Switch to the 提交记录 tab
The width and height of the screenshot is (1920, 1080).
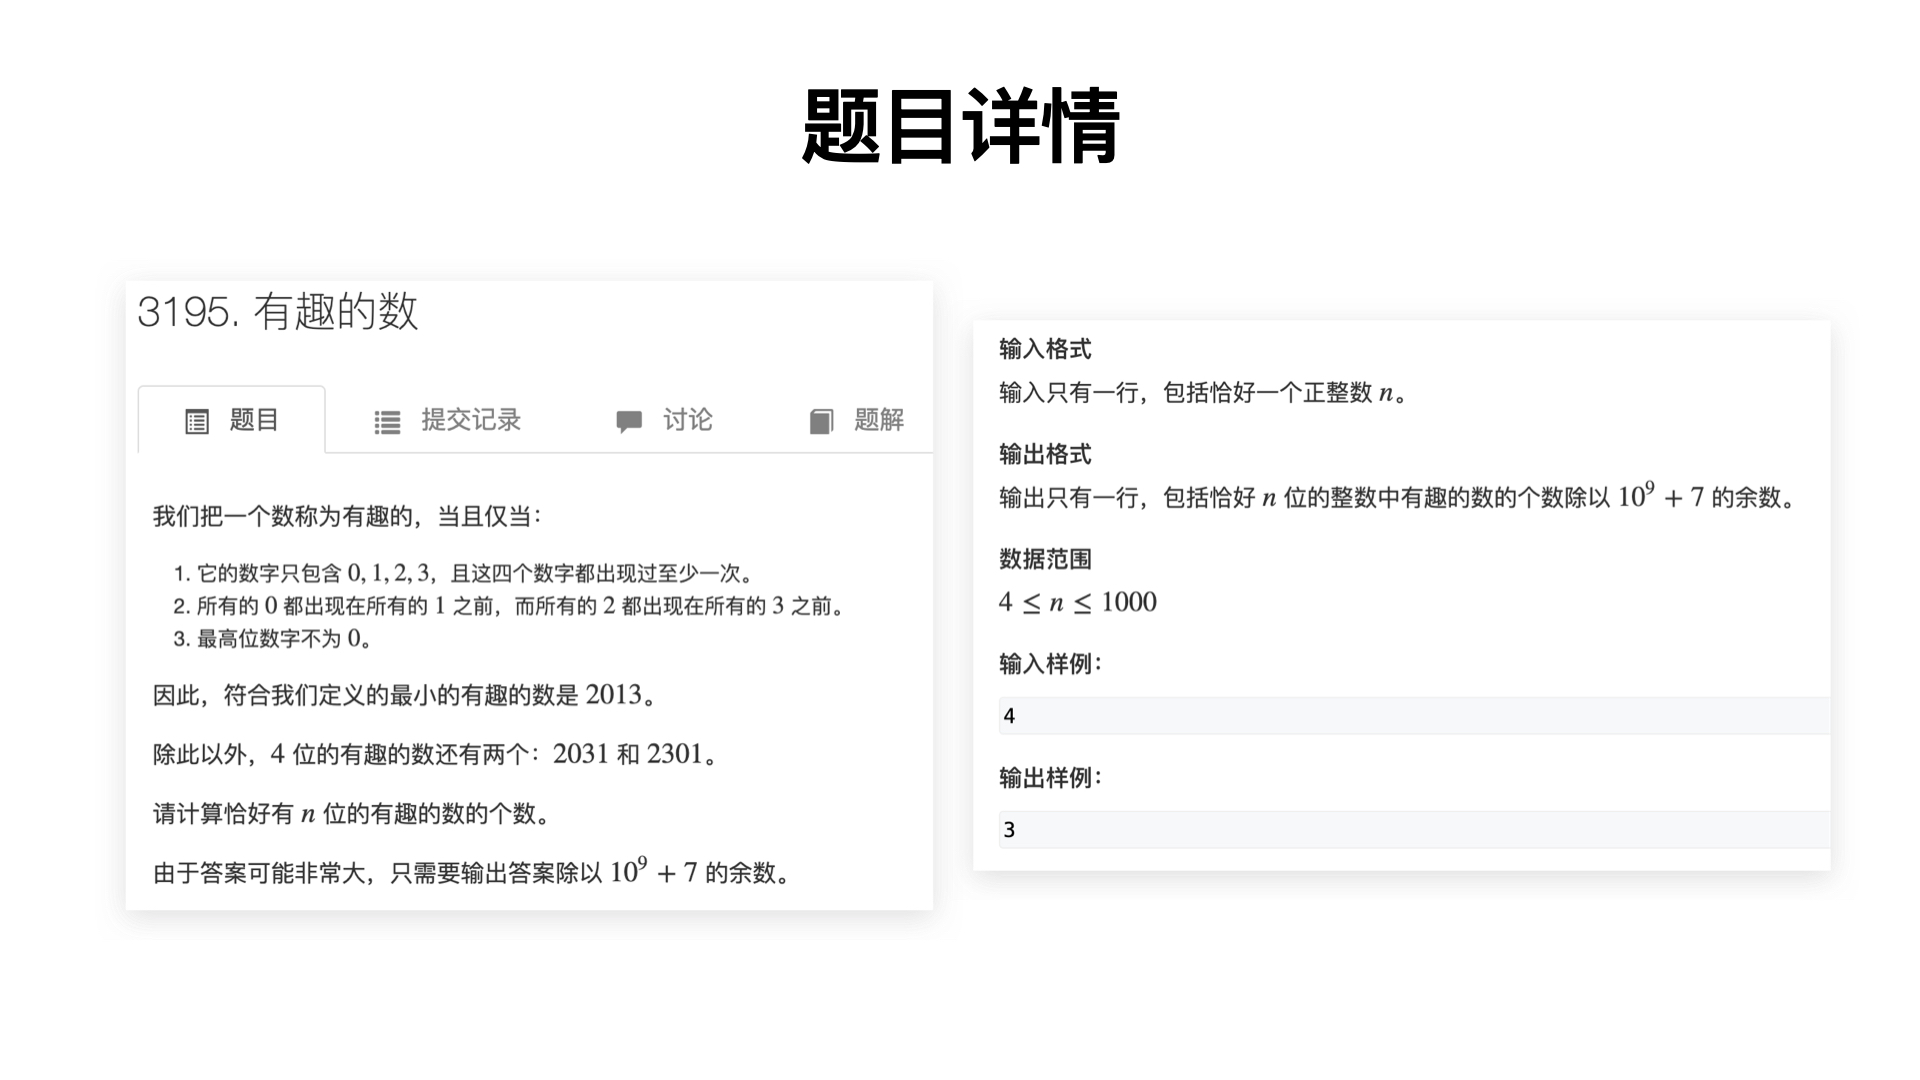pyautogui.click(x=471, y=420)
